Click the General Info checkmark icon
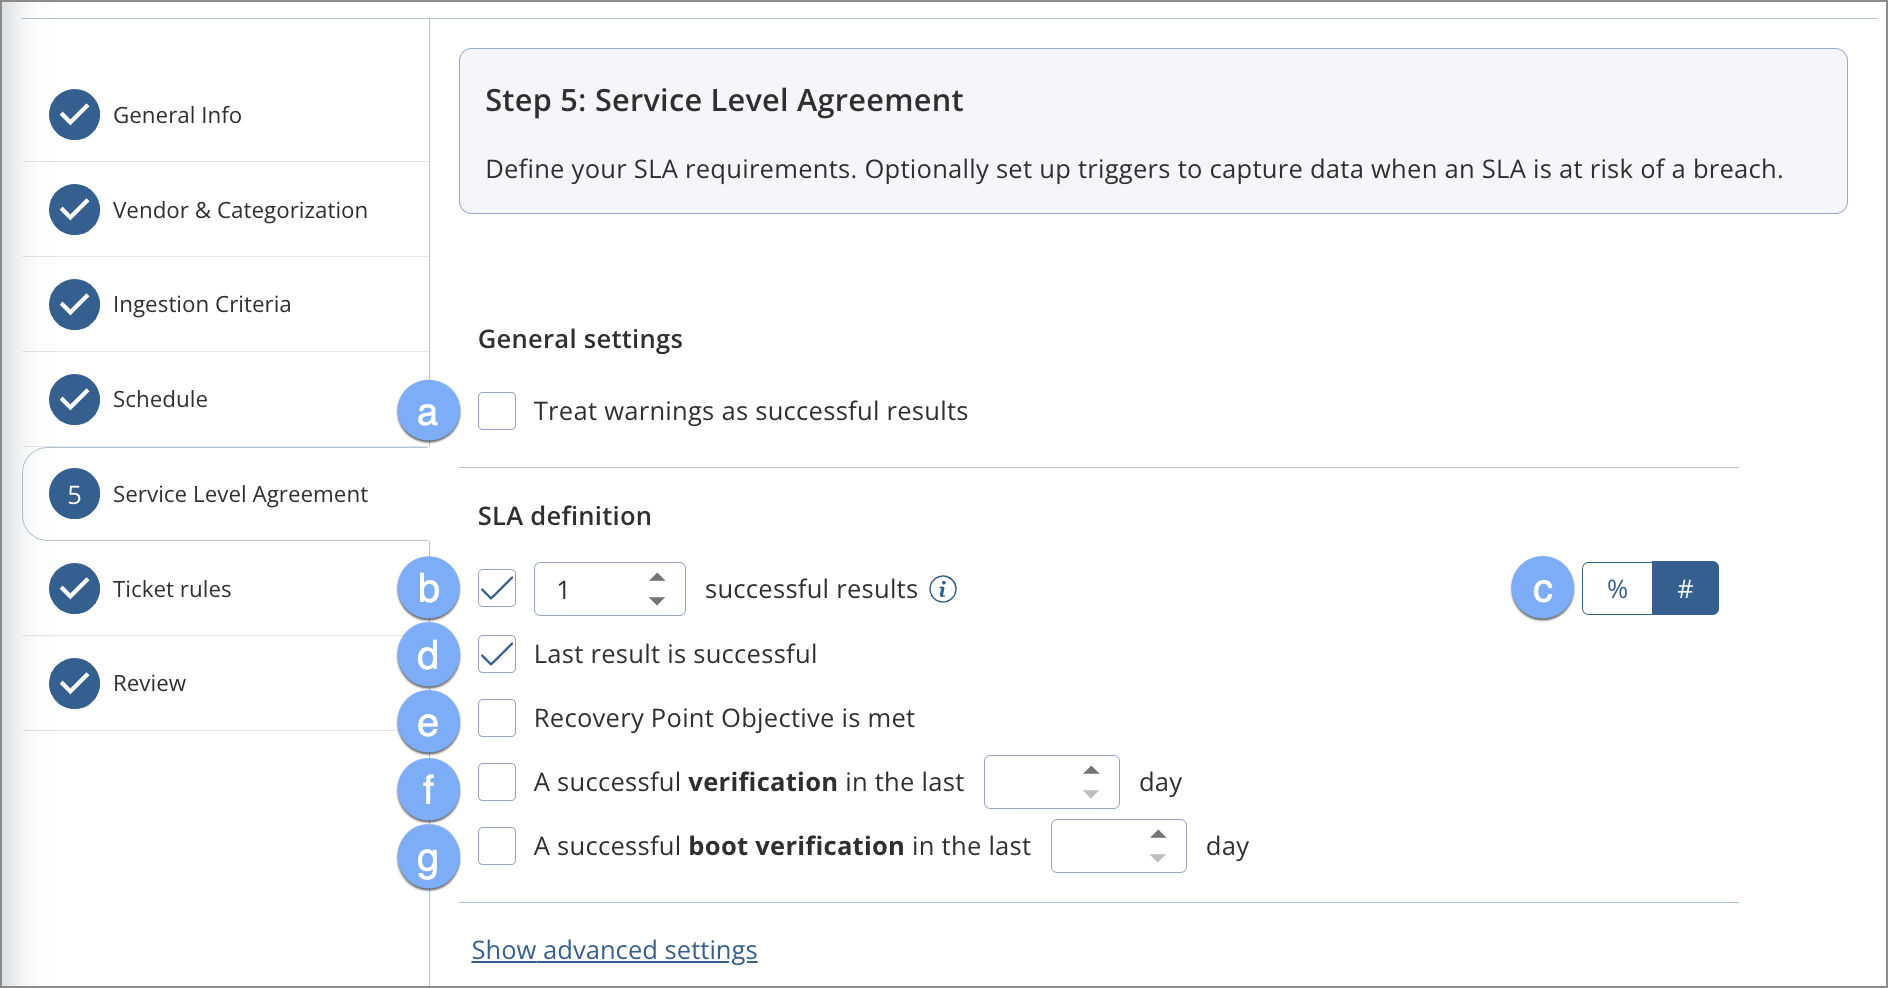This screenshot has height=988, width=1888. (74, 115)
